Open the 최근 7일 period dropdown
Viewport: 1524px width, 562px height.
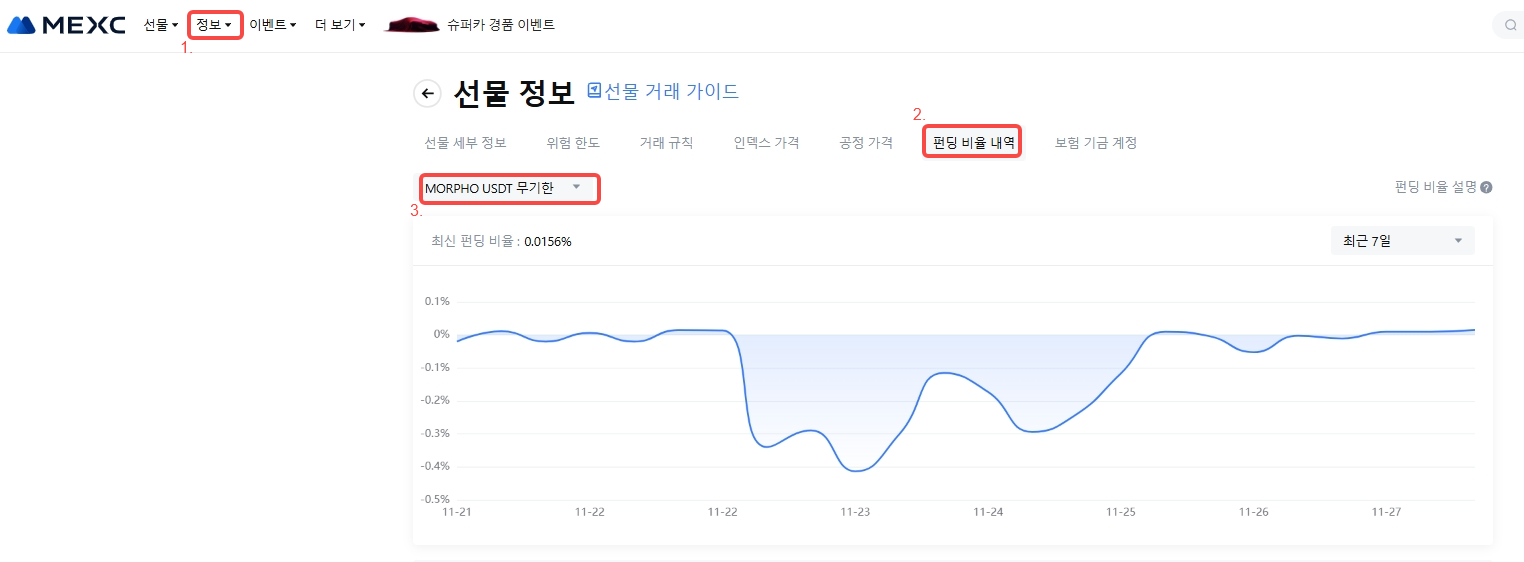(x=1402, y=241)
